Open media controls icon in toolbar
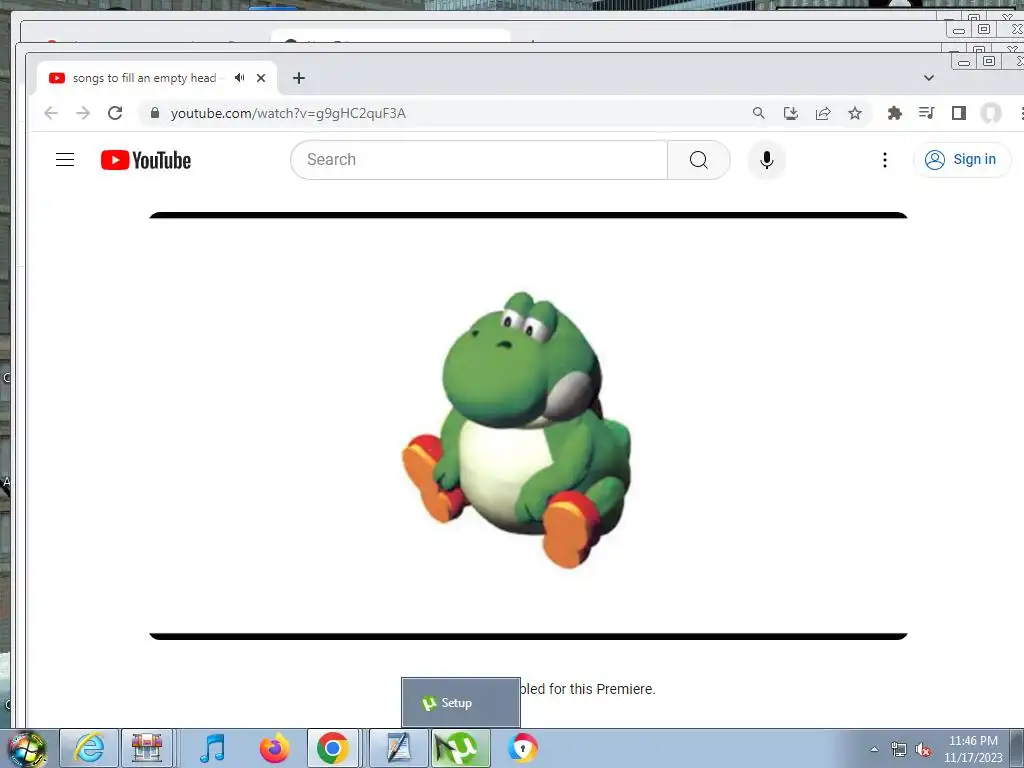 point(927,113)
